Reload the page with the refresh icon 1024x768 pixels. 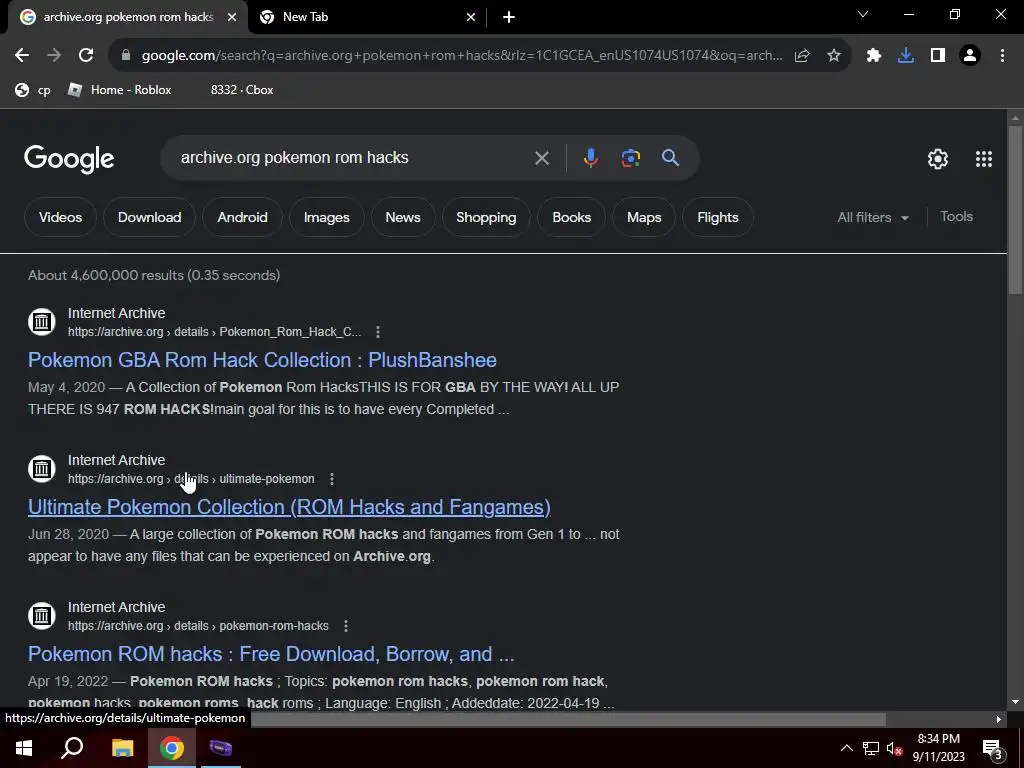click(86, 56)
